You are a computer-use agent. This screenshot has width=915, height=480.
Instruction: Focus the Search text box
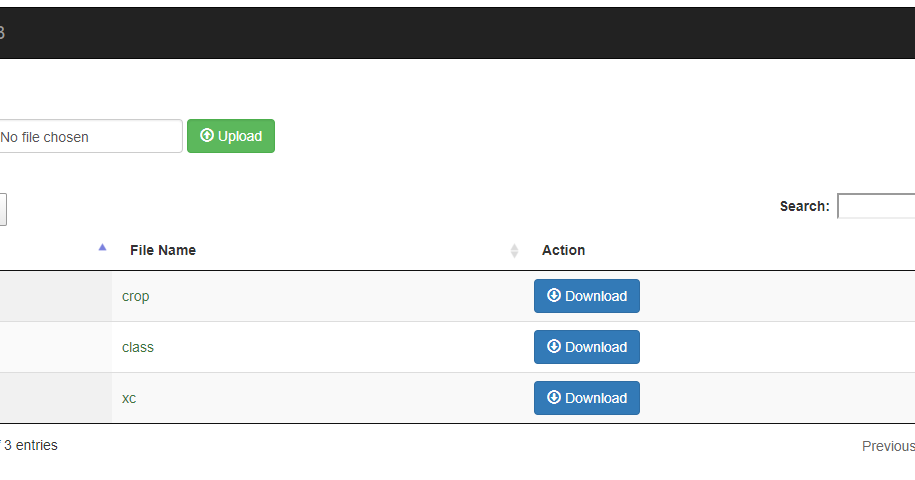[x=876, y=206]
